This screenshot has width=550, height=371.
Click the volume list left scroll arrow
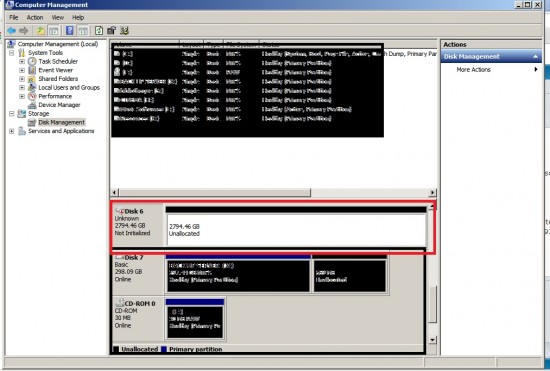pos(114,192)
